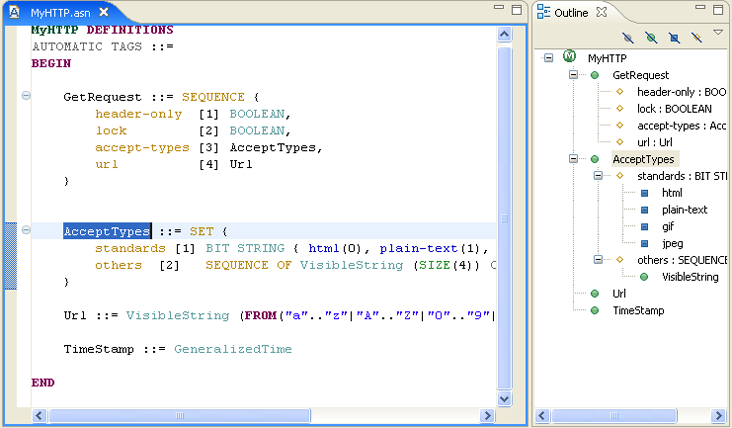Image resolution: width=732 pixels, height=428 pixels.
Task: Click the first filter icon in Outline toolbar
Action: [628, 38]
